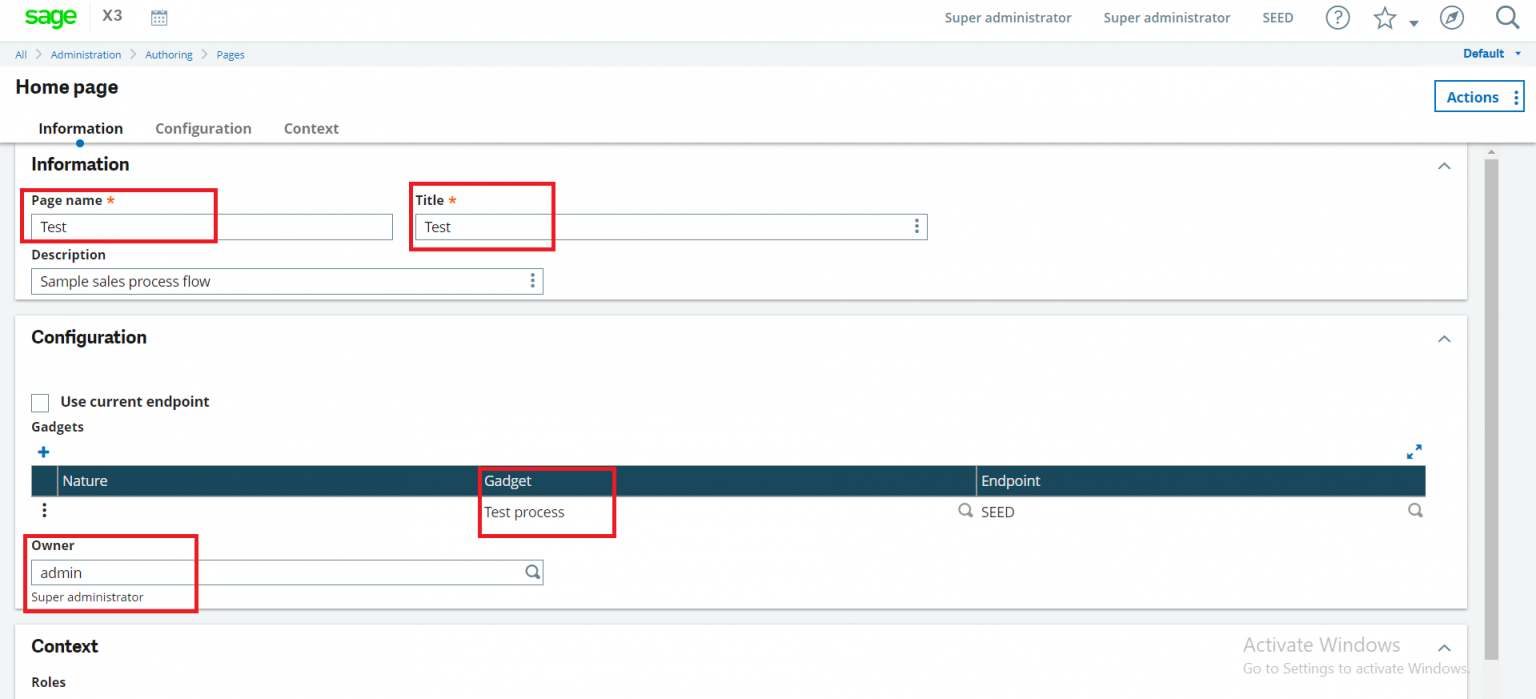Add a gadget row with the plus icon

click(43, 451)
